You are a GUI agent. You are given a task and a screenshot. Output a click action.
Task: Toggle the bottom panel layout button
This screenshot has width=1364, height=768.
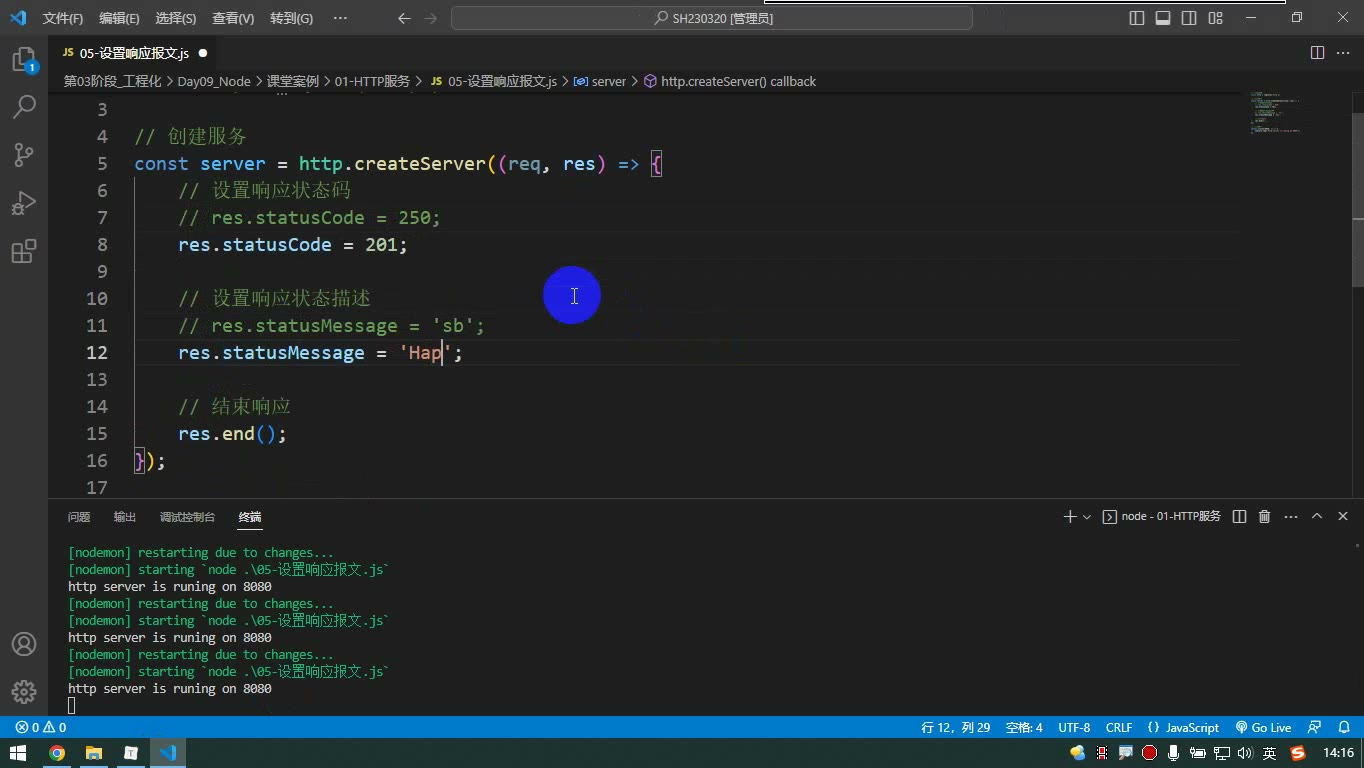[1163, 18]
